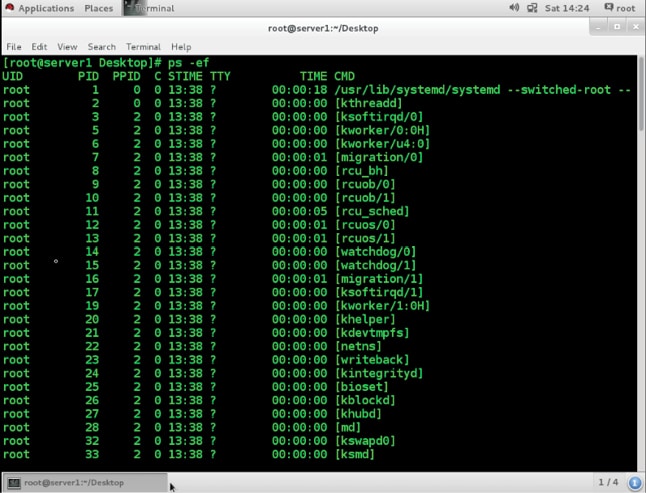This screenshot has width=646, height=493.
Task: Click the [bioset] process entry
Action: pos(362,387)
